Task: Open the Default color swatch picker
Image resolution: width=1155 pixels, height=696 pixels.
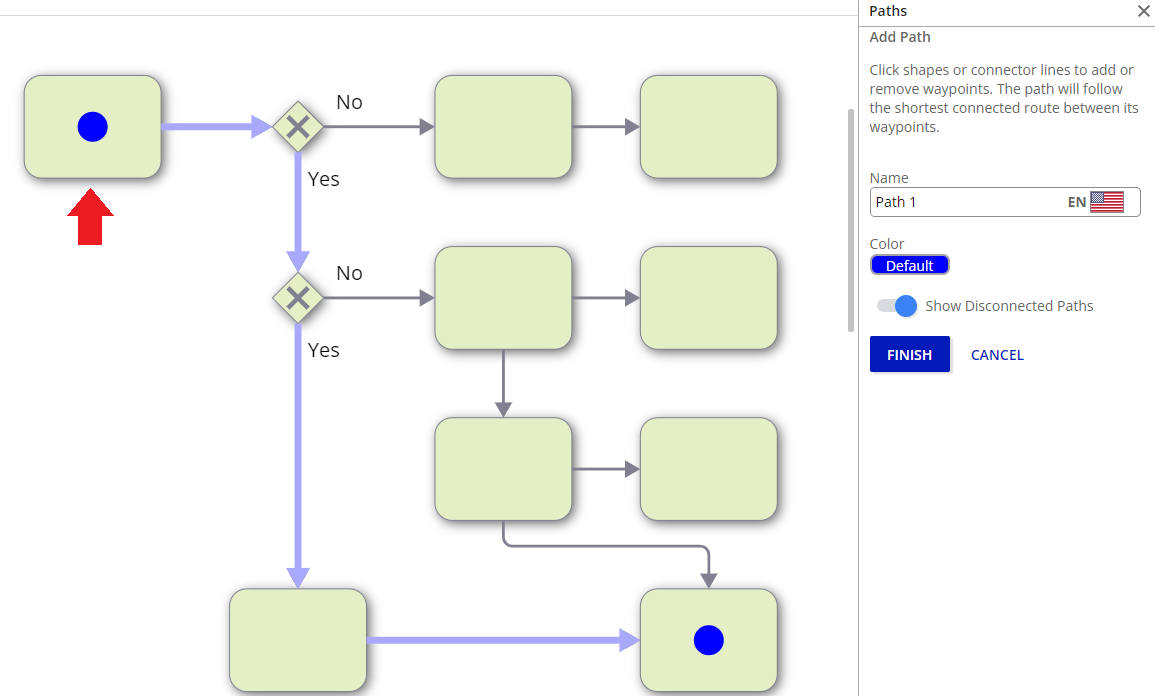Action: 909,265
